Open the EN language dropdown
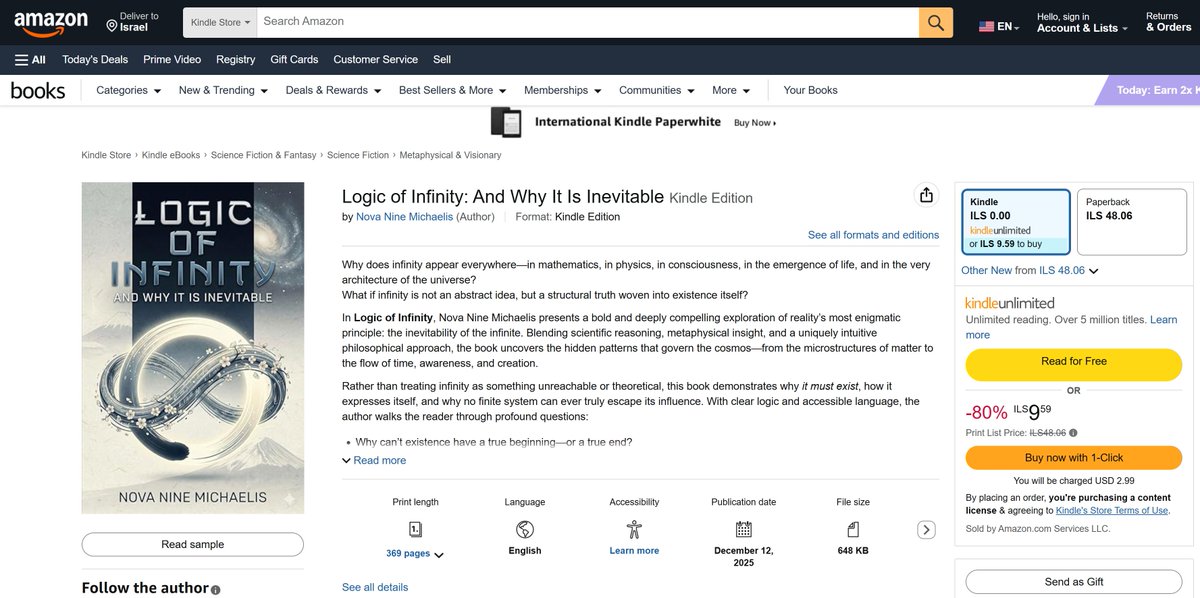Image resolution: width=1200 pixels, height=598 pixels. pyautogui.click(x=999, y=27)
